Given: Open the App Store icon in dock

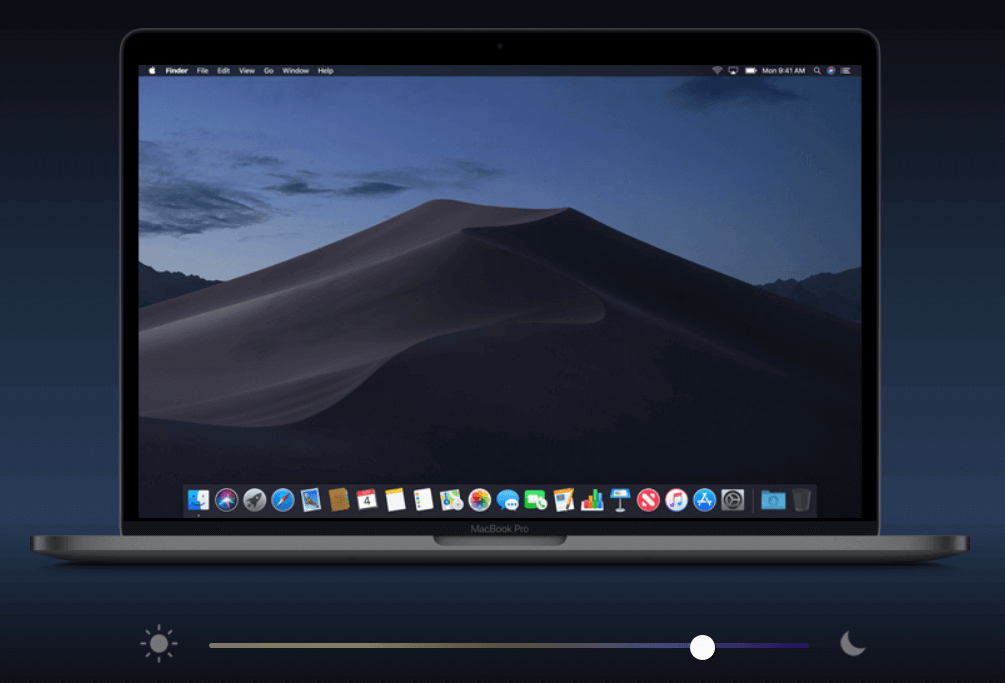Looking at the screenshot, I should point(704,500).
